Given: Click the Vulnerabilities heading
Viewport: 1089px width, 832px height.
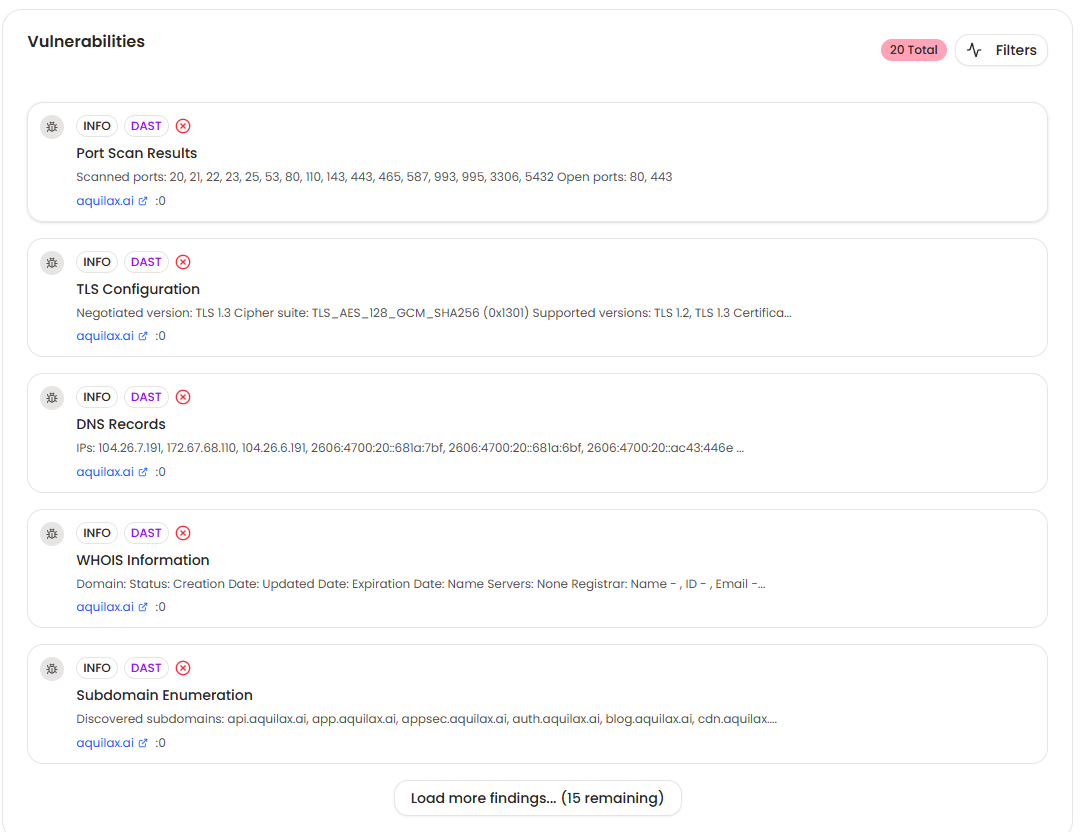Looking at the screenshot, I should [x=86, y=41].
